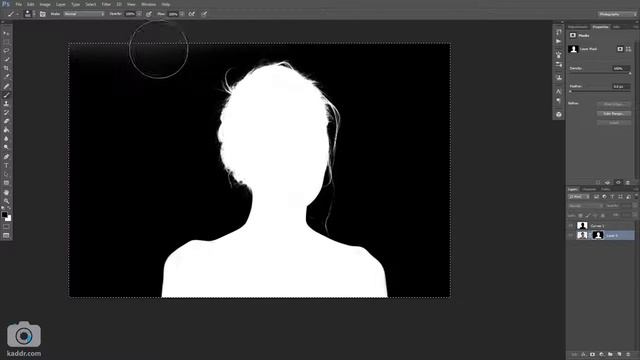This screenshot has width=640, height=360.
Task: Select the Brush tool in left toolbar
Action: coord(6,95)
